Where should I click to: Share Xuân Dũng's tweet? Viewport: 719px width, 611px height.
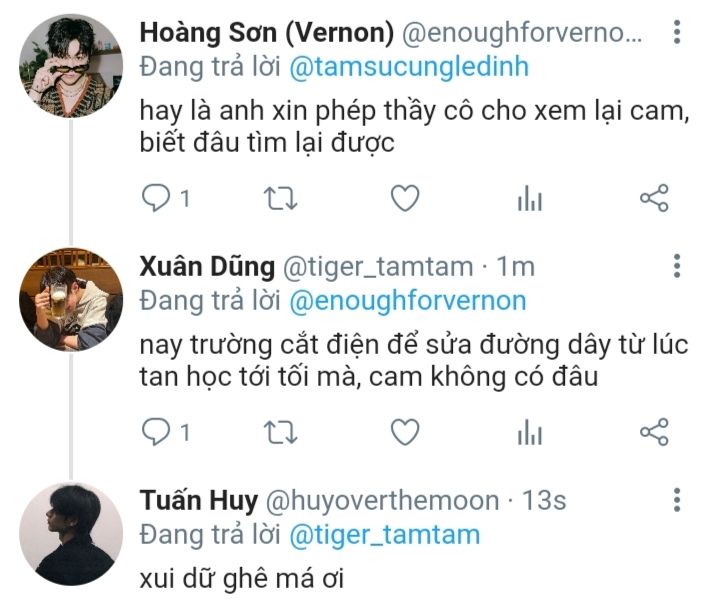653,432
